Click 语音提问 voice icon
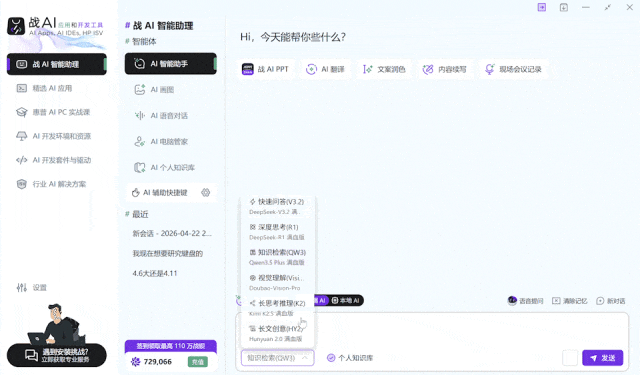The image size is (640, 375). 525,301
